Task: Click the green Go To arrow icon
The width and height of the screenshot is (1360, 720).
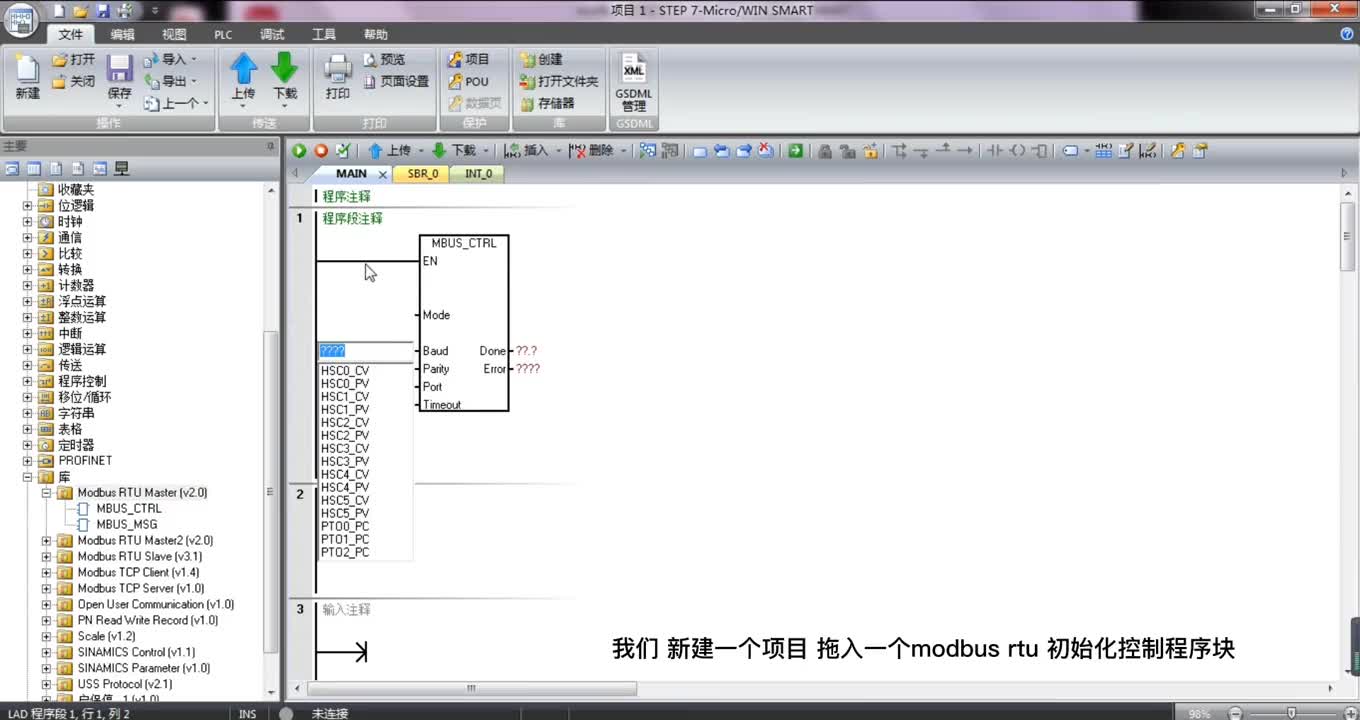Action: click(x=795, y=151)
